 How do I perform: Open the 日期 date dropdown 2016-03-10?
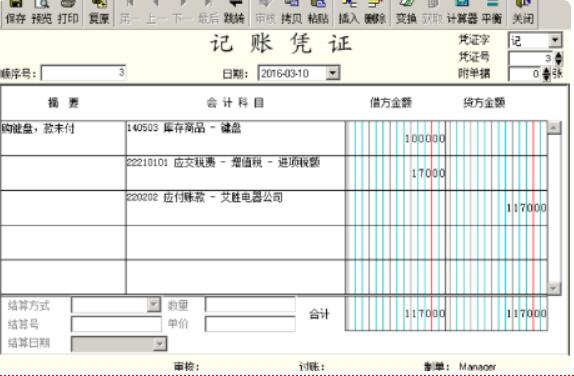332,73
